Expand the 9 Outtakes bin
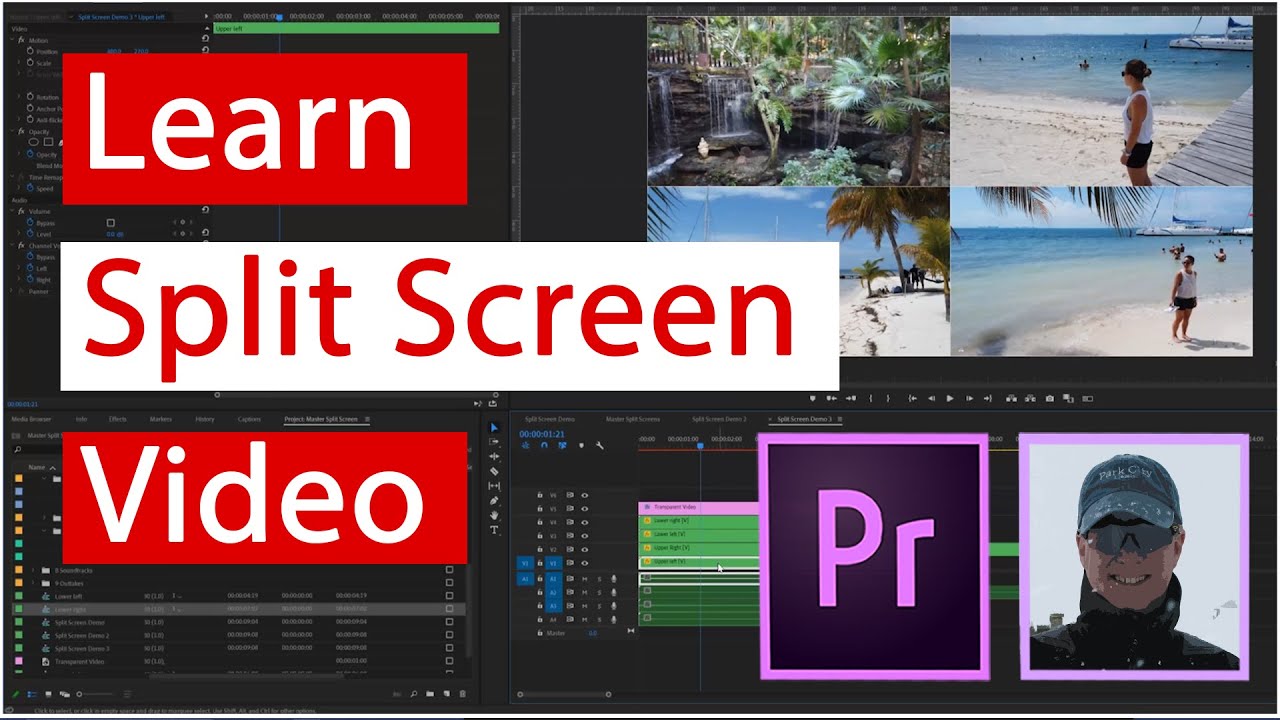Screen dimensions: 1280x720 tap(33, 583)
